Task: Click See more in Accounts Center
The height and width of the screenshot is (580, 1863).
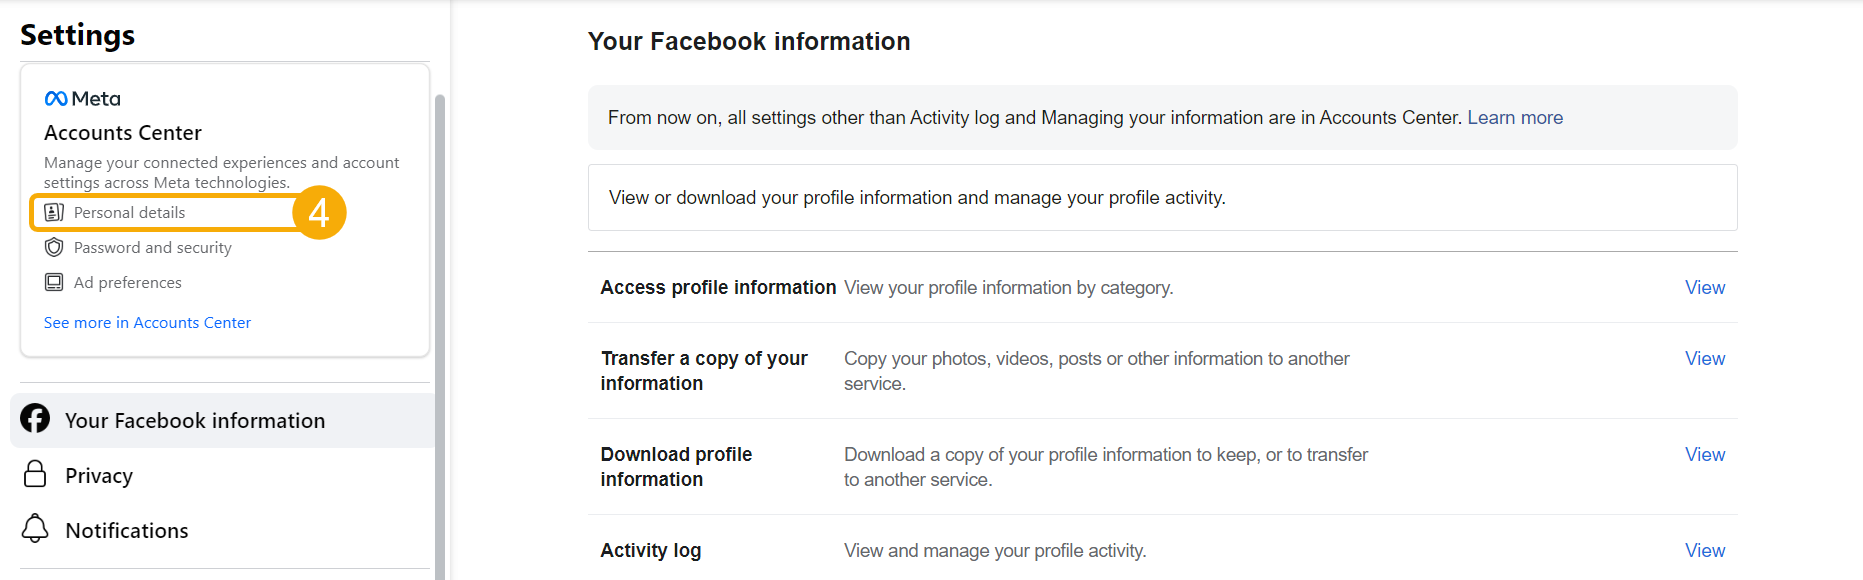Action: 146,322
